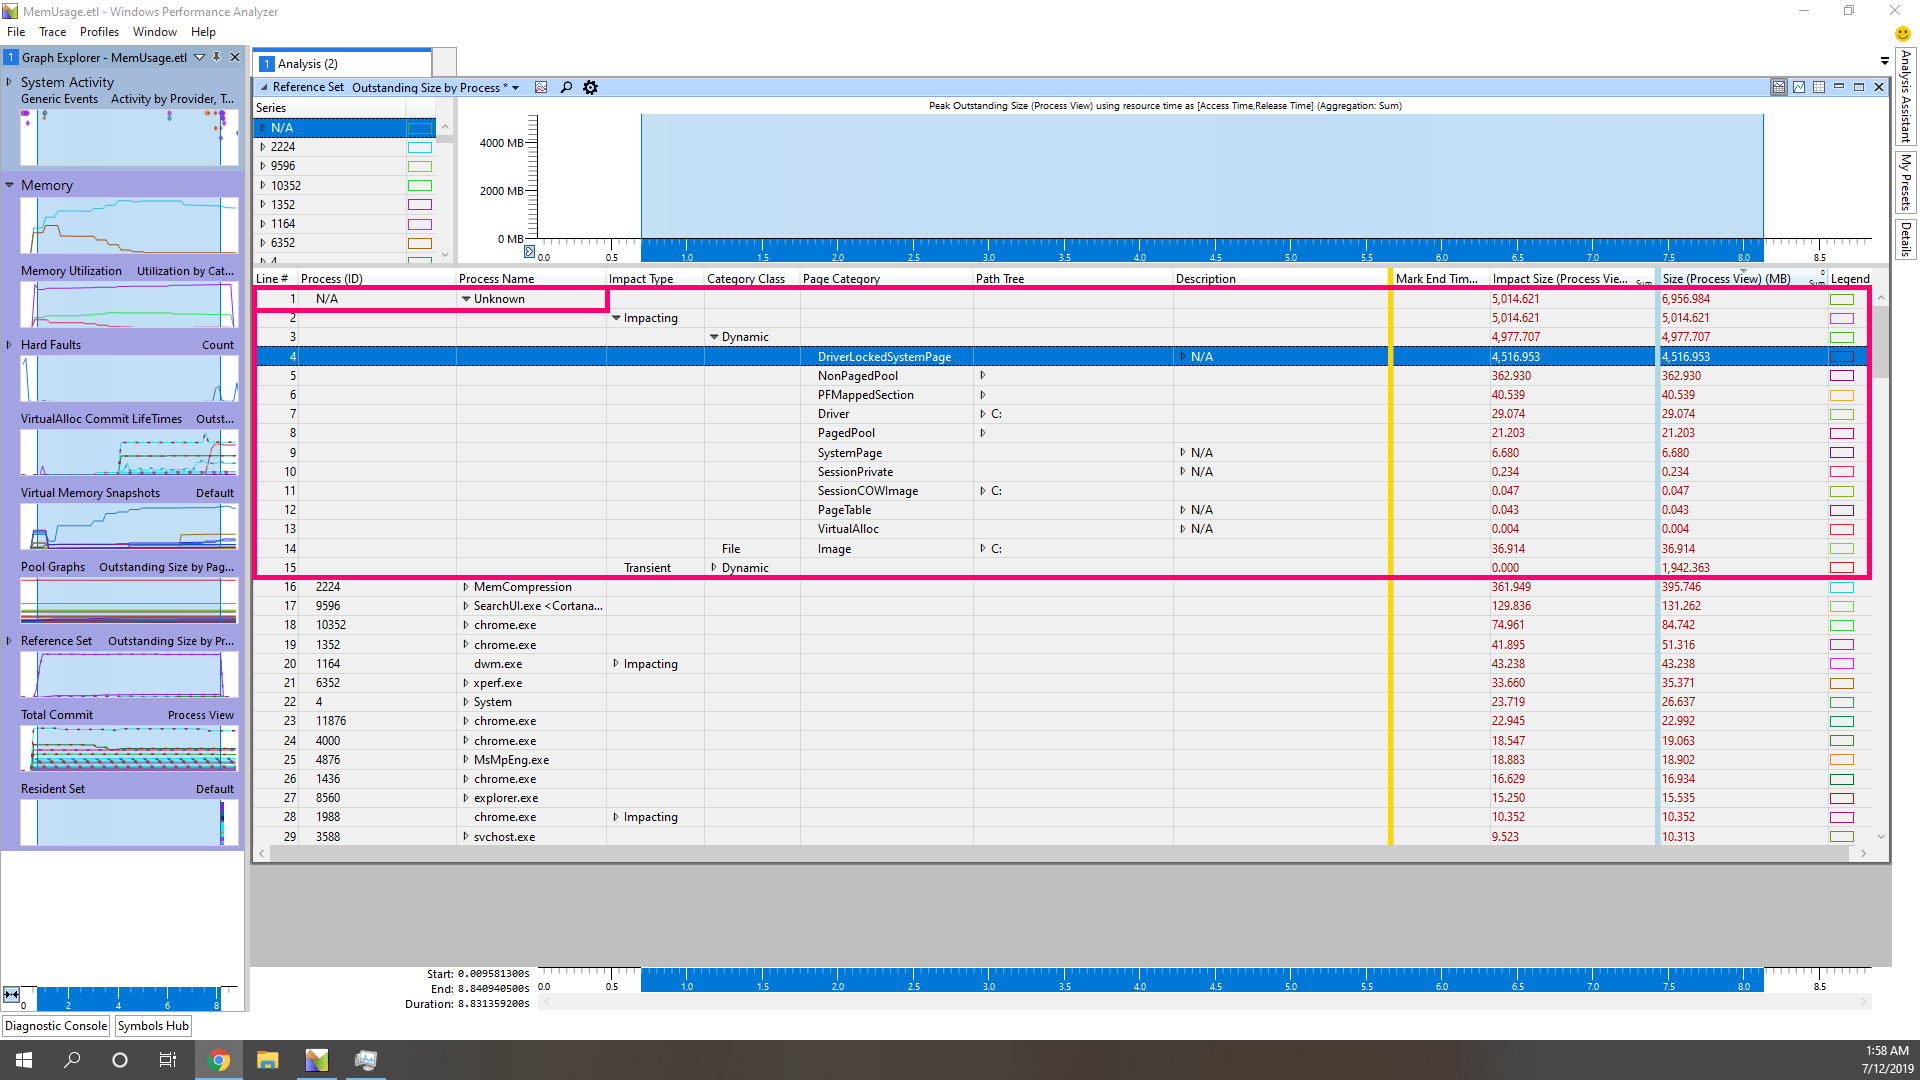This screenshot has height=1080, width=1920.
Task: Click legend color for explorer.exe row
Action: (x=1842, y=798)
